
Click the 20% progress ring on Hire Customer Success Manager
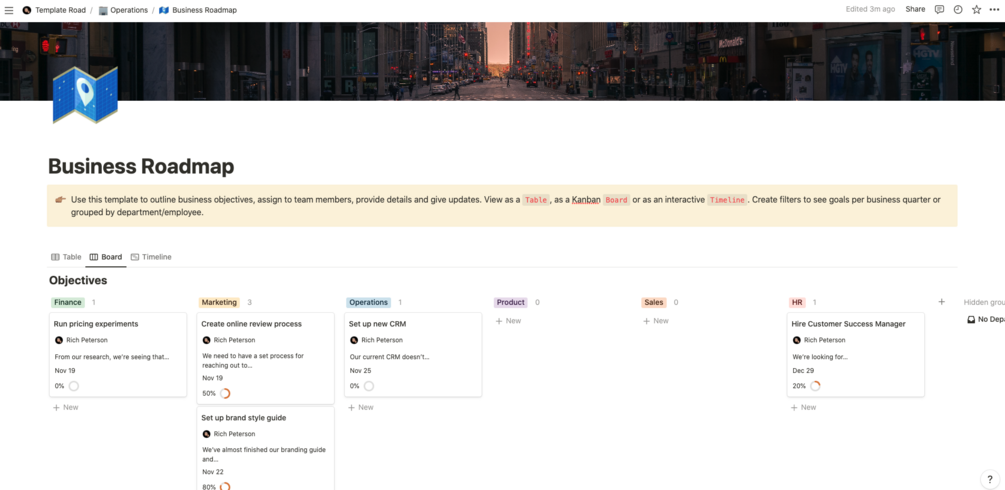click(x=815, y=386)
